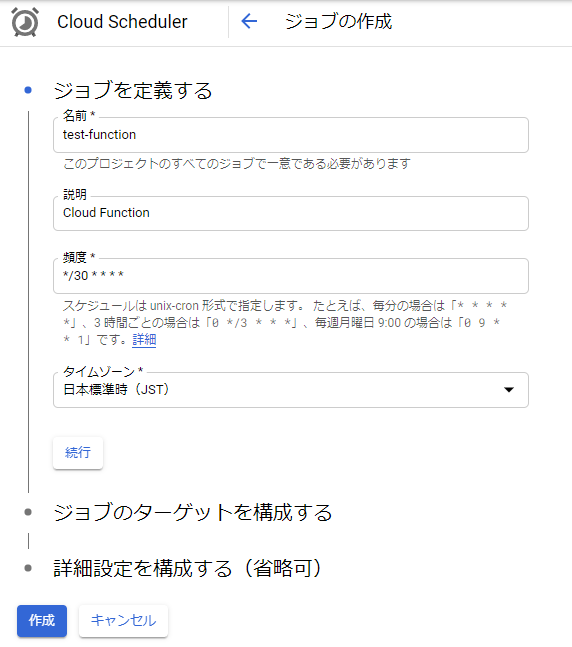Click the 名前 field with test-function
The width and height of the screenshot is (572, 647).
pos(291,135)
